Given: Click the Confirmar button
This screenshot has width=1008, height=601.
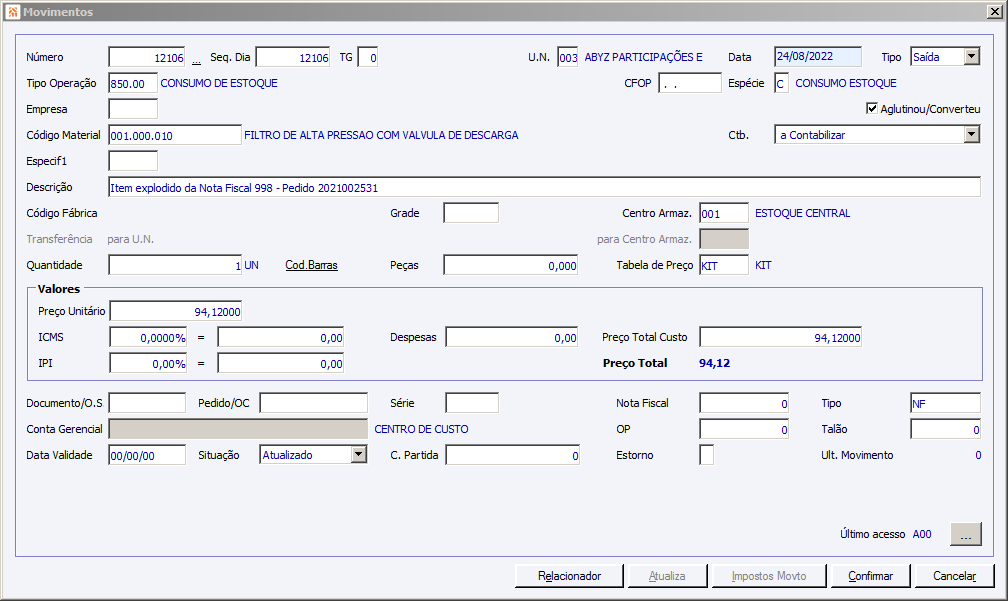Looking at the screenshot, I should point(870,576).
